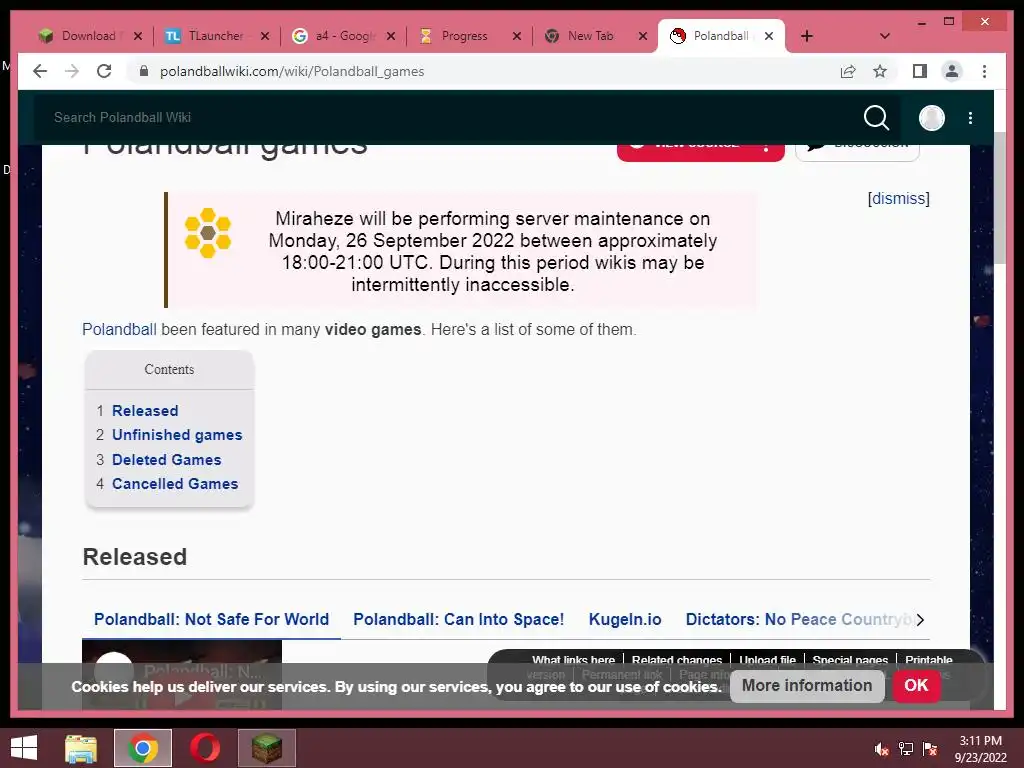Open the Windows Start menu
Screen dimensions: 1024x768
tap(24, 748)
